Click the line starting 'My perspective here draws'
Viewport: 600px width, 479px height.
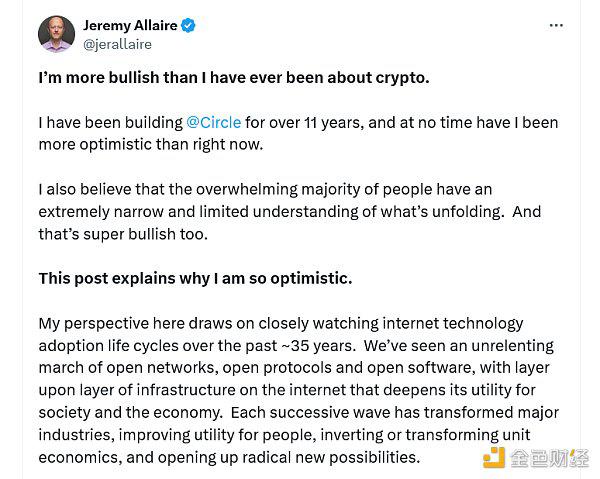pyautogui.click(x=281, y=324)
